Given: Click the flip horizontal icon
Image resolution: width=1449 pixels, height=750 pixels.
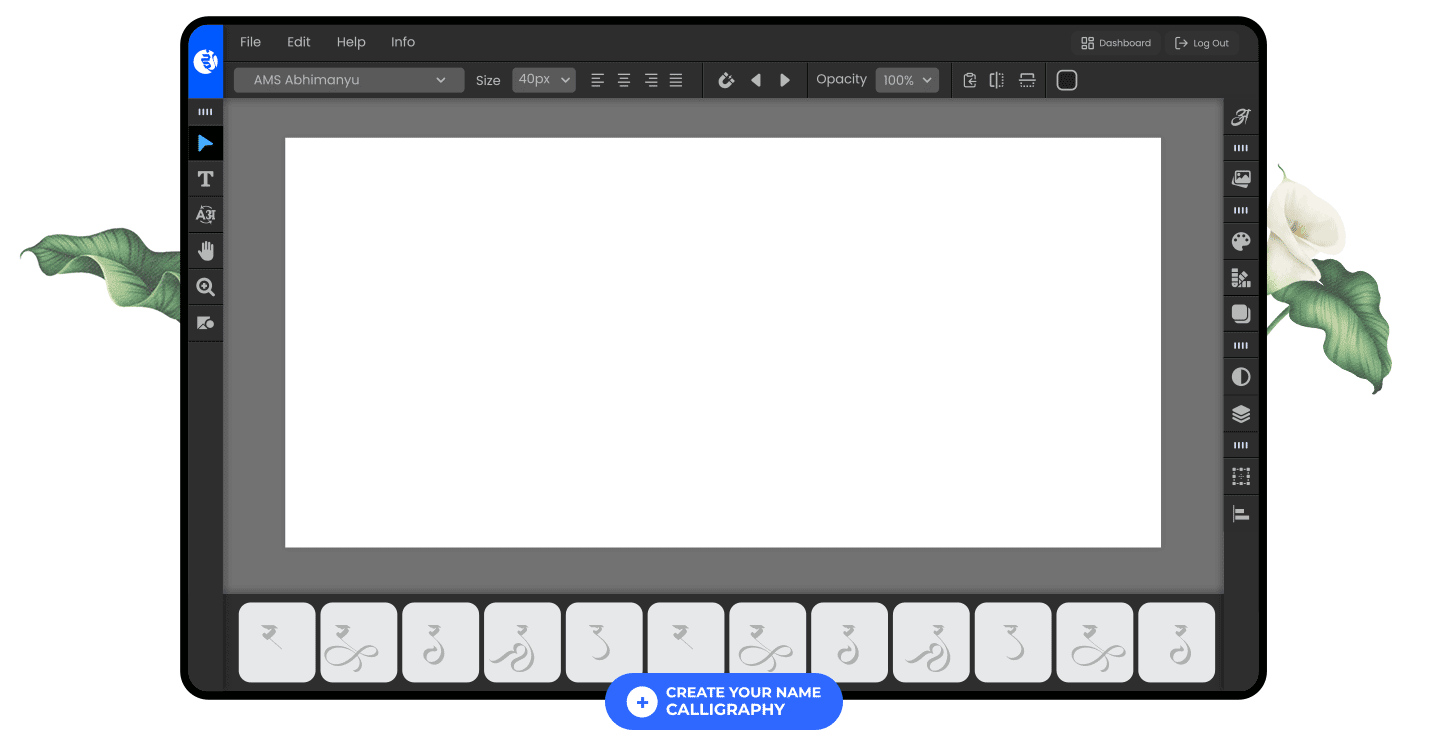Looking at the screenshot, I should (x=997, y=80).
